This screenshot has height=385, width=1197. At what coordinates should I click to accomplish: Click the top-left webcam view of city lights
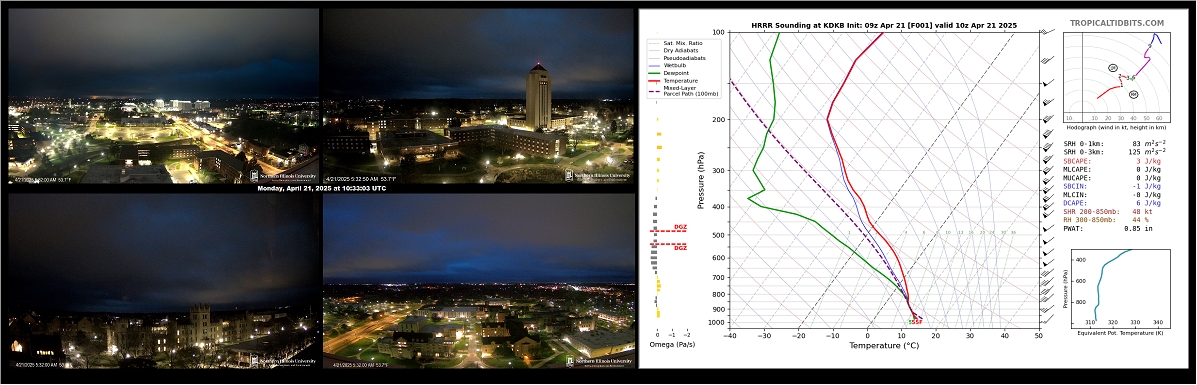click(163, 95)
